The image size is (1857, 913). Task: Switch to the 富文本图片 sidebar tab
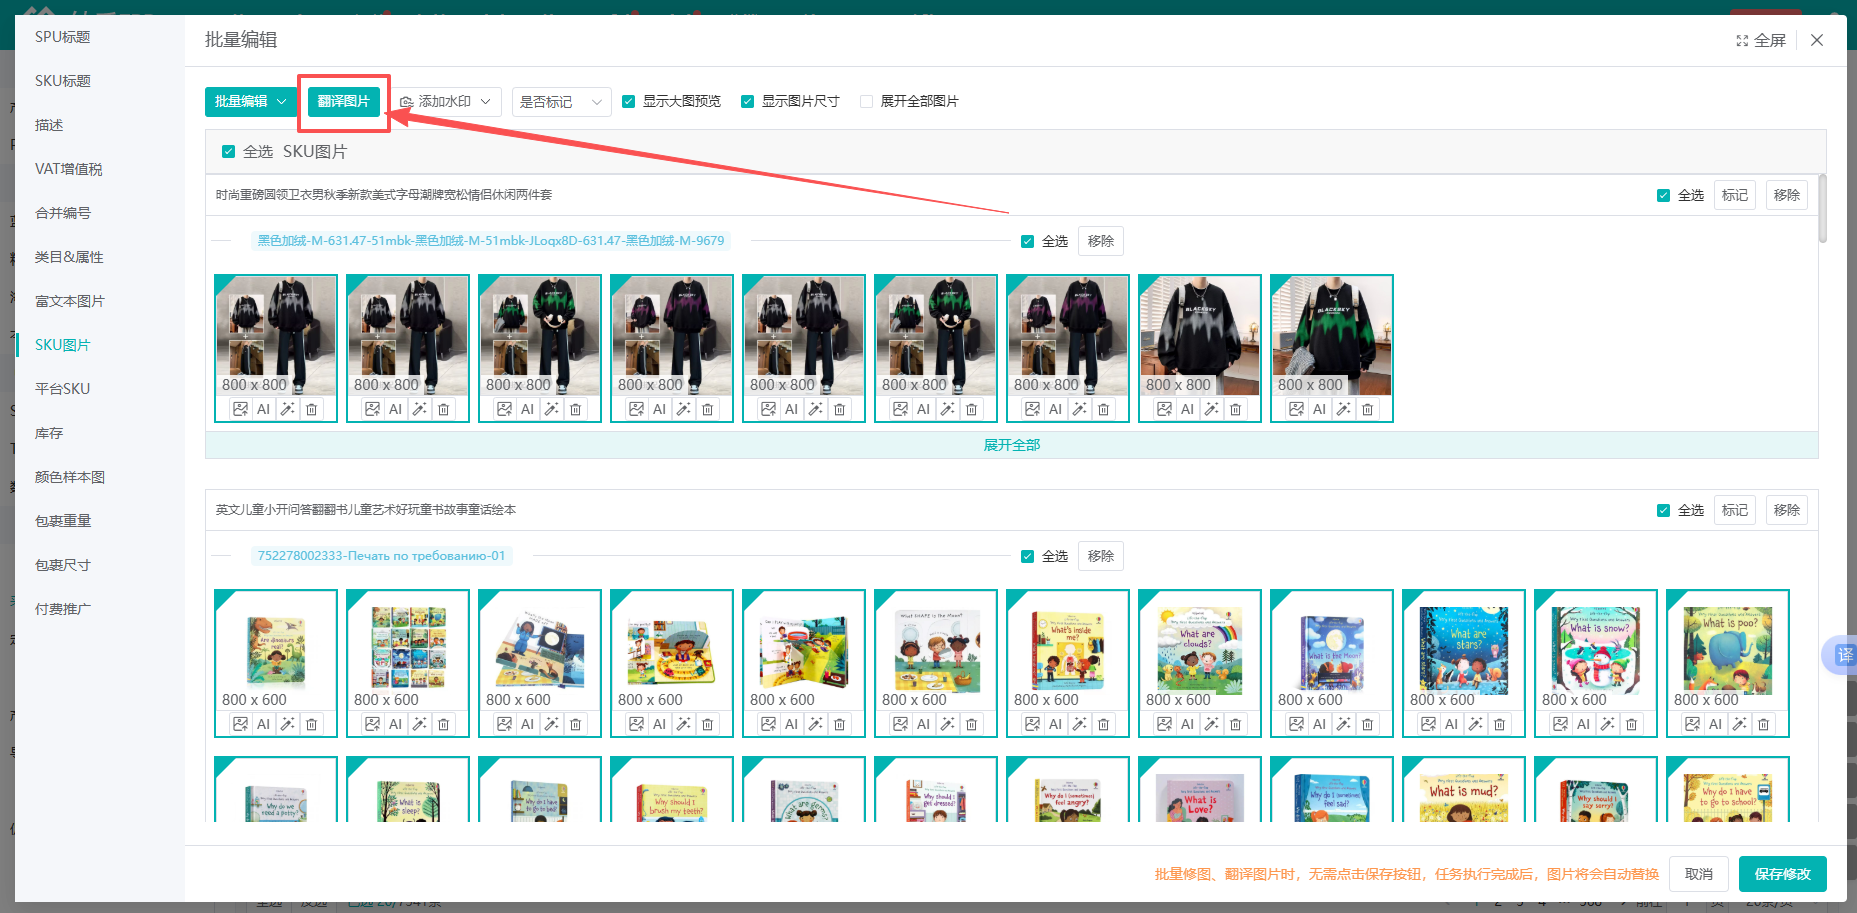[x=69, y=301]
